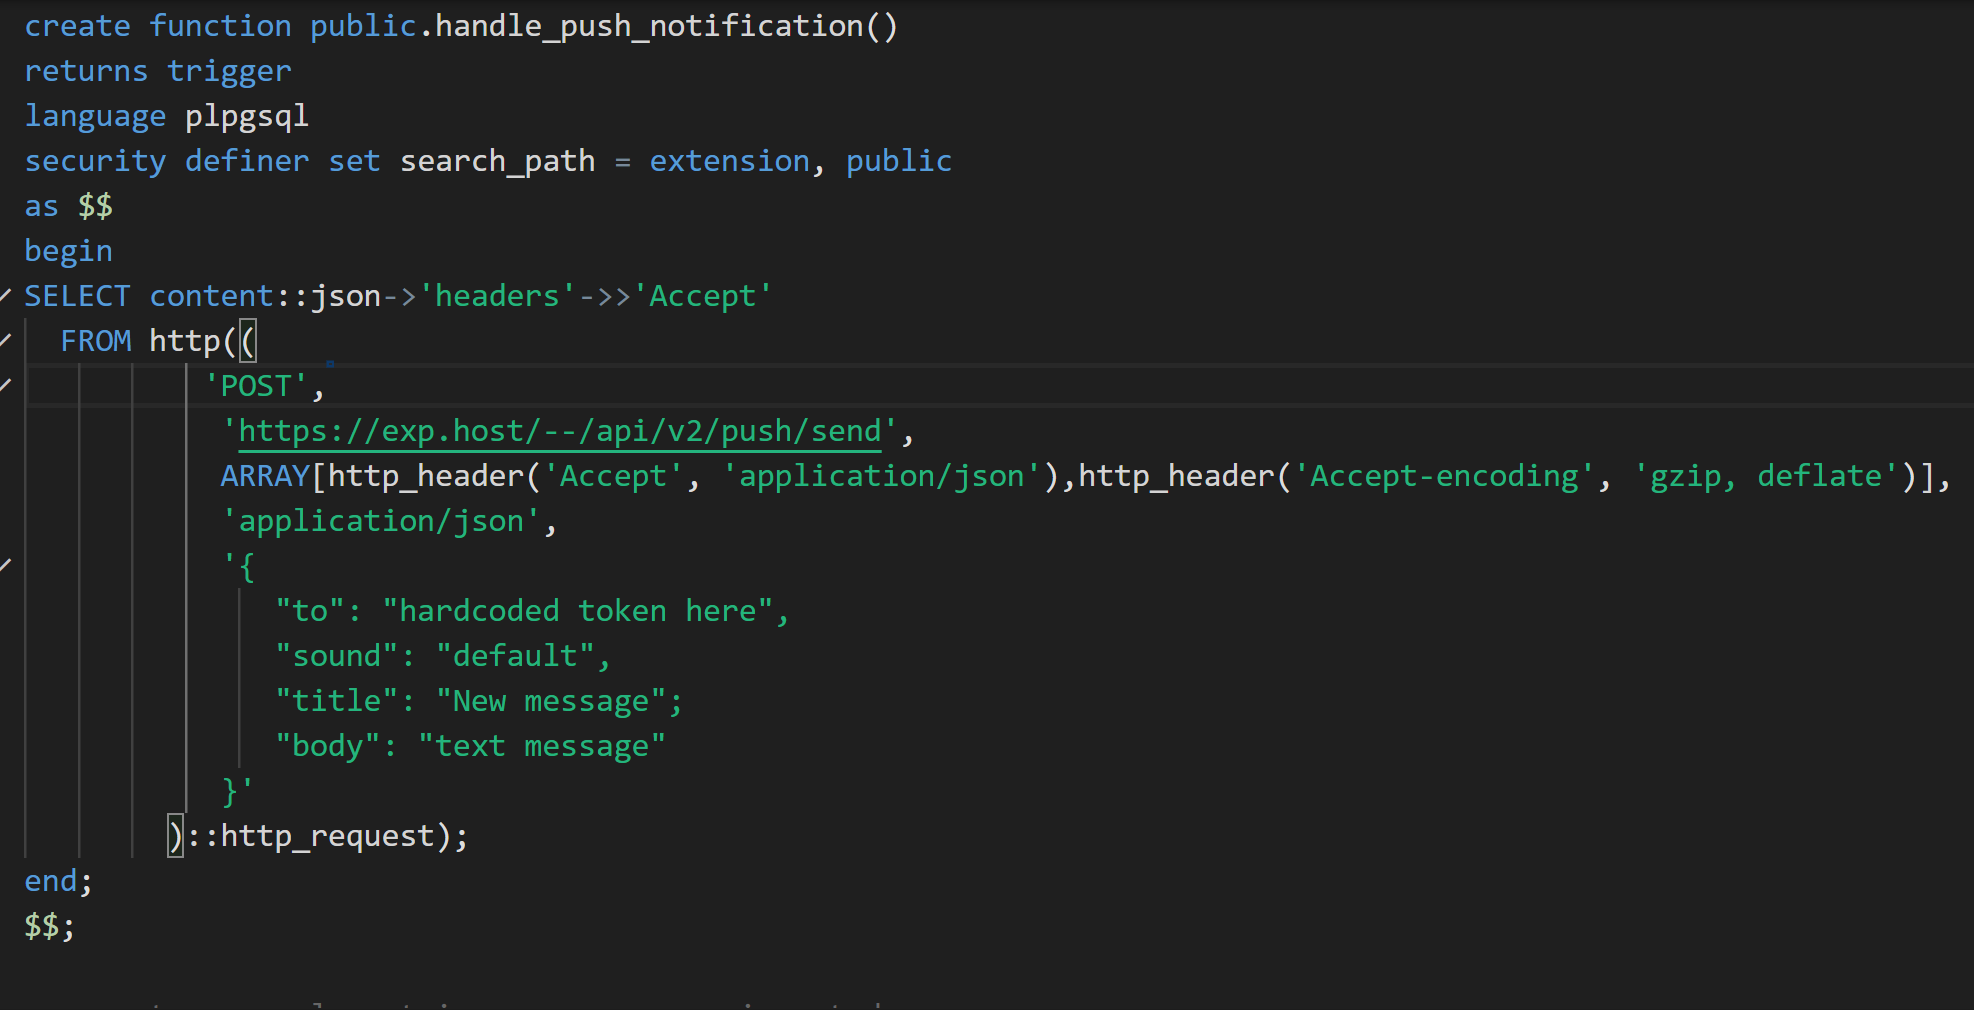Click the FROM keyword

click(96, 341)
